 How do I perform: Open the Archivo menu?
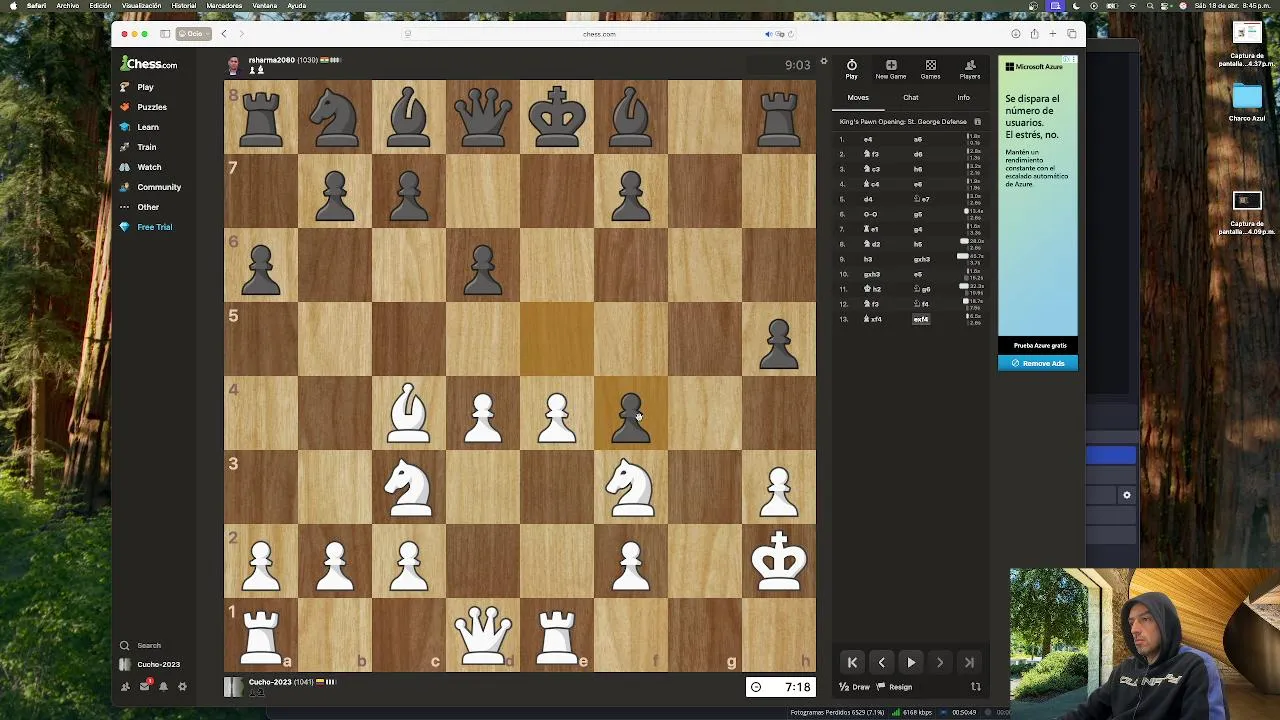click(68, 6)
